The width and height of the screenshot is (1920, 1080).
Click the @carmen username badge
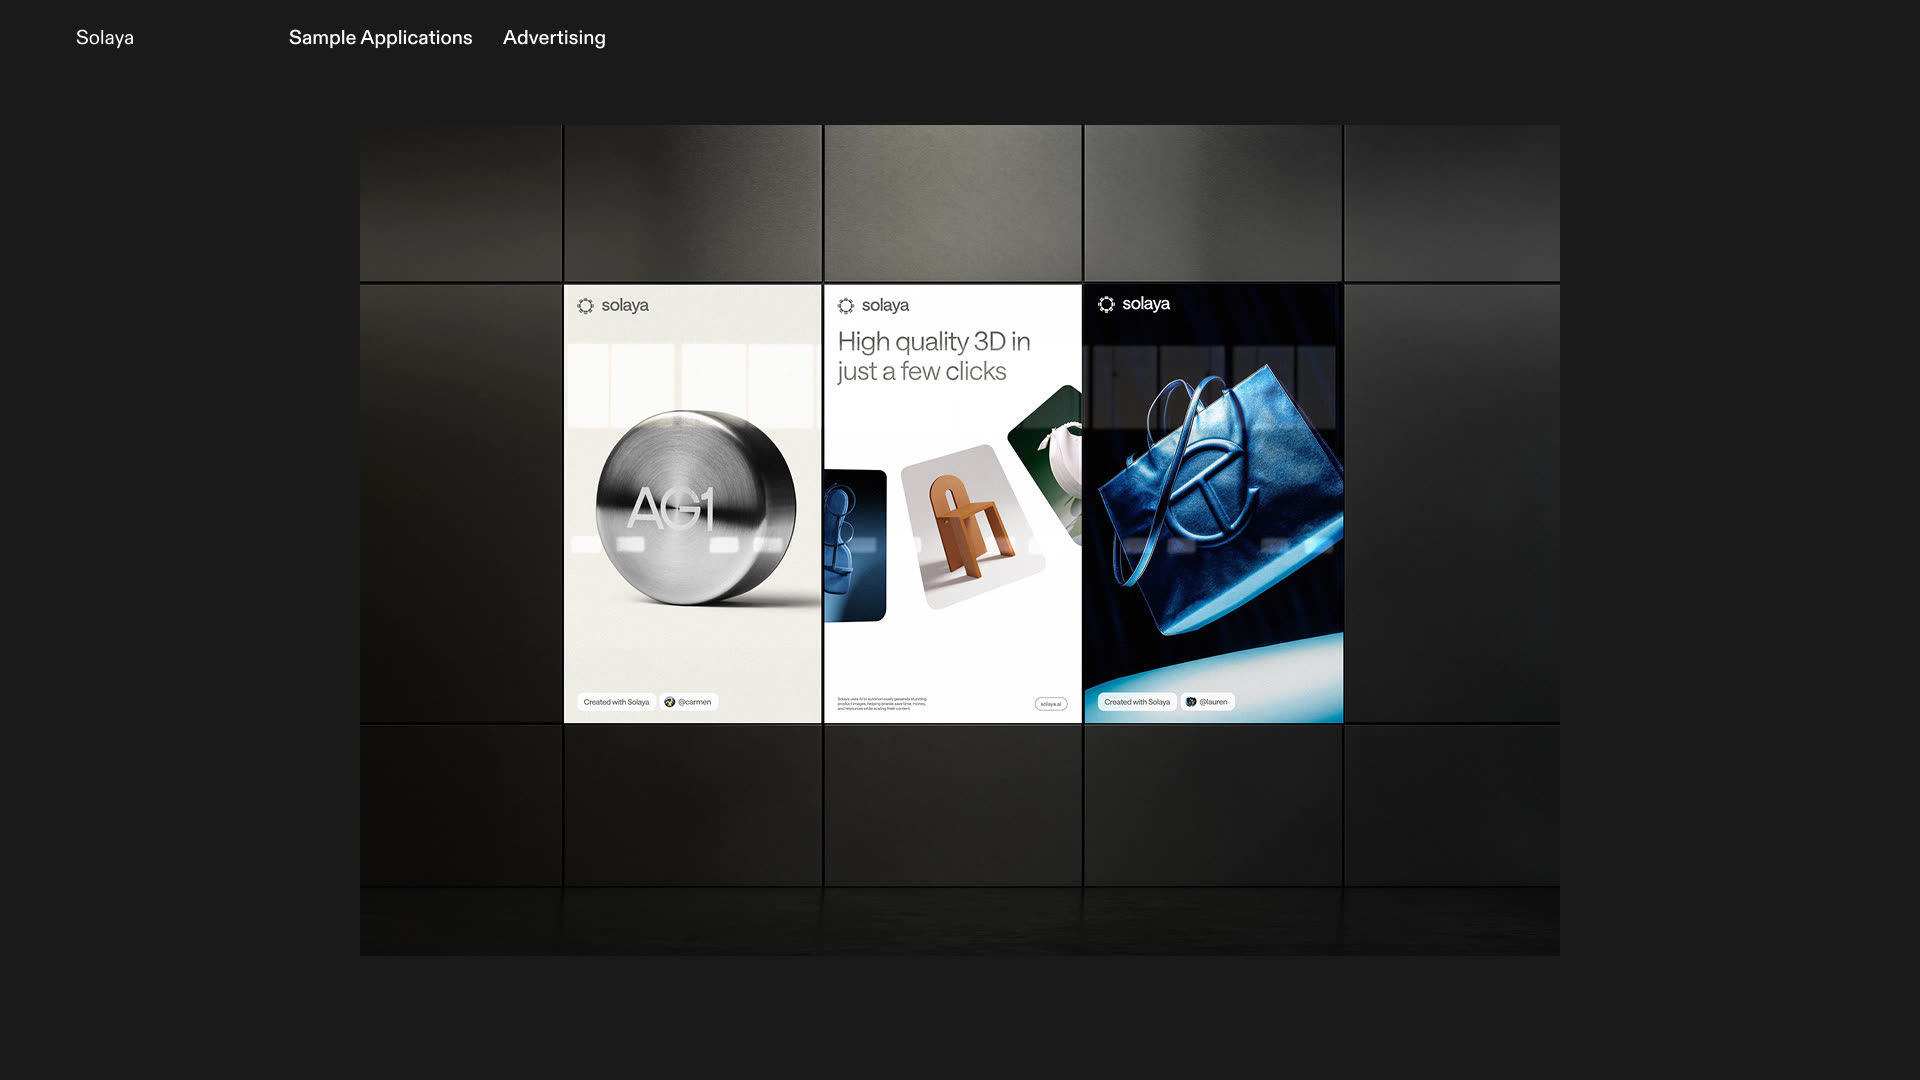click(x=692, y=701)
